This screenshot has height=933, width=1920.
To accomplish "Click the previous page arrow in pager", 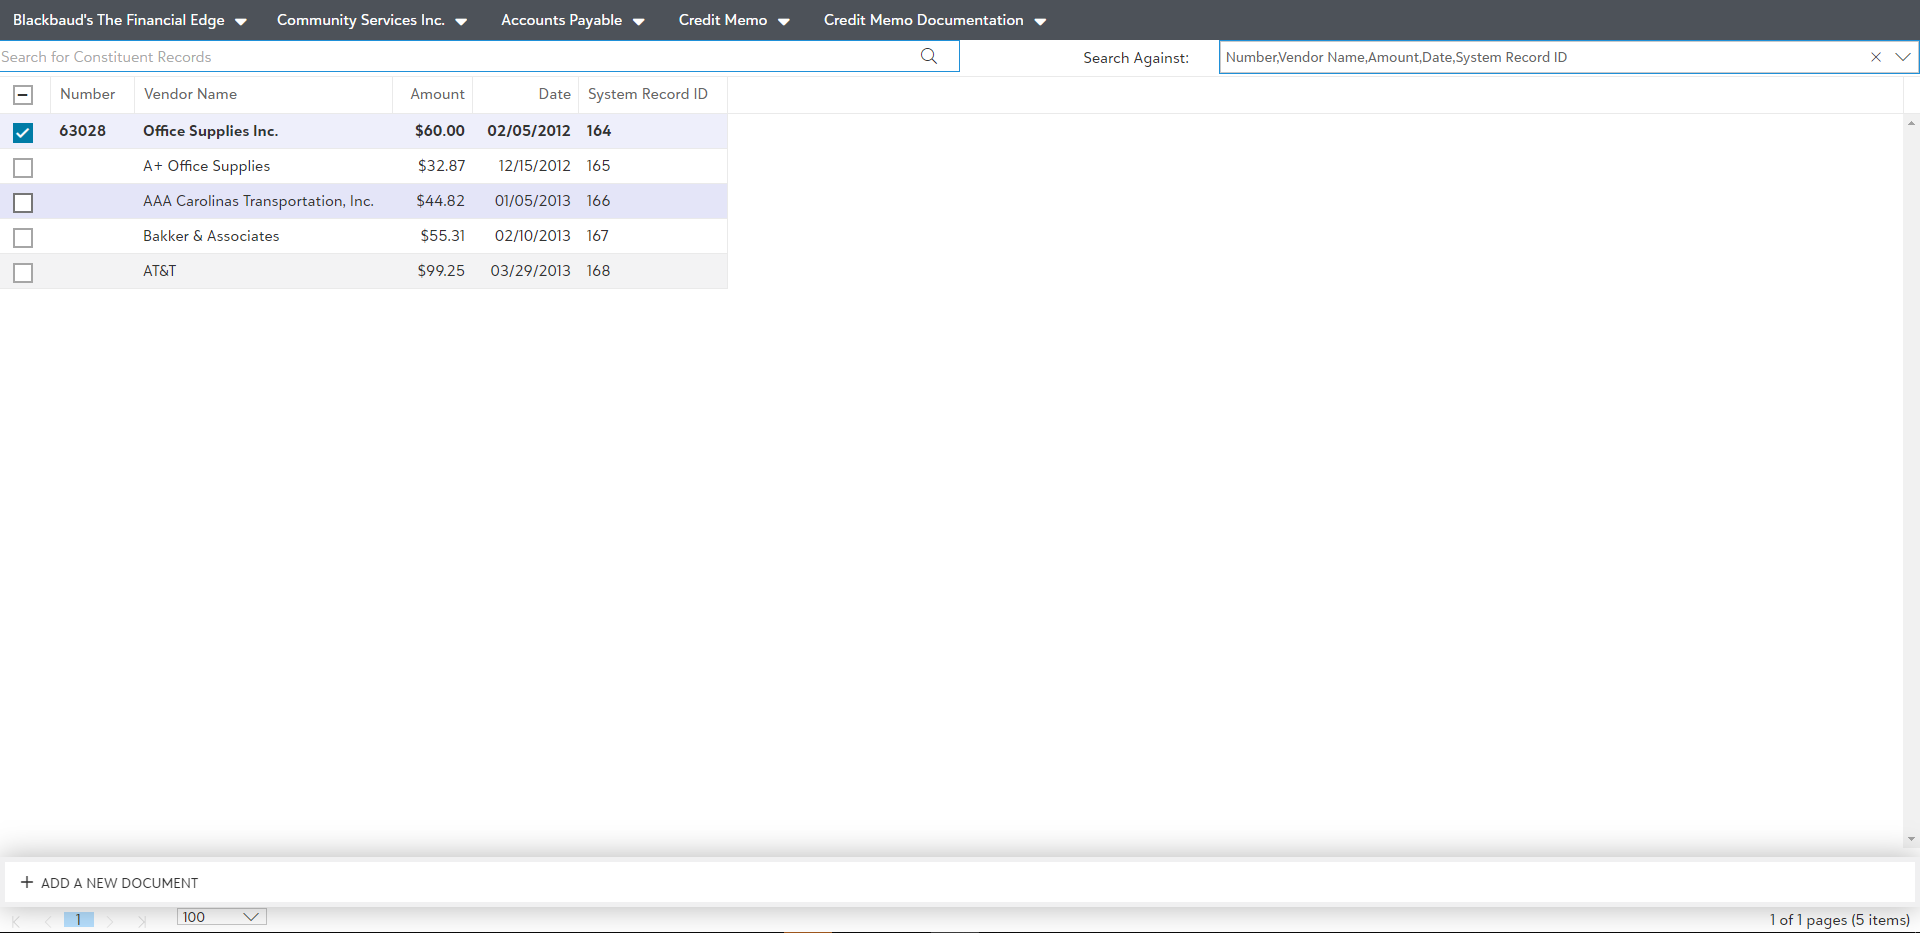I will [47, 920].
